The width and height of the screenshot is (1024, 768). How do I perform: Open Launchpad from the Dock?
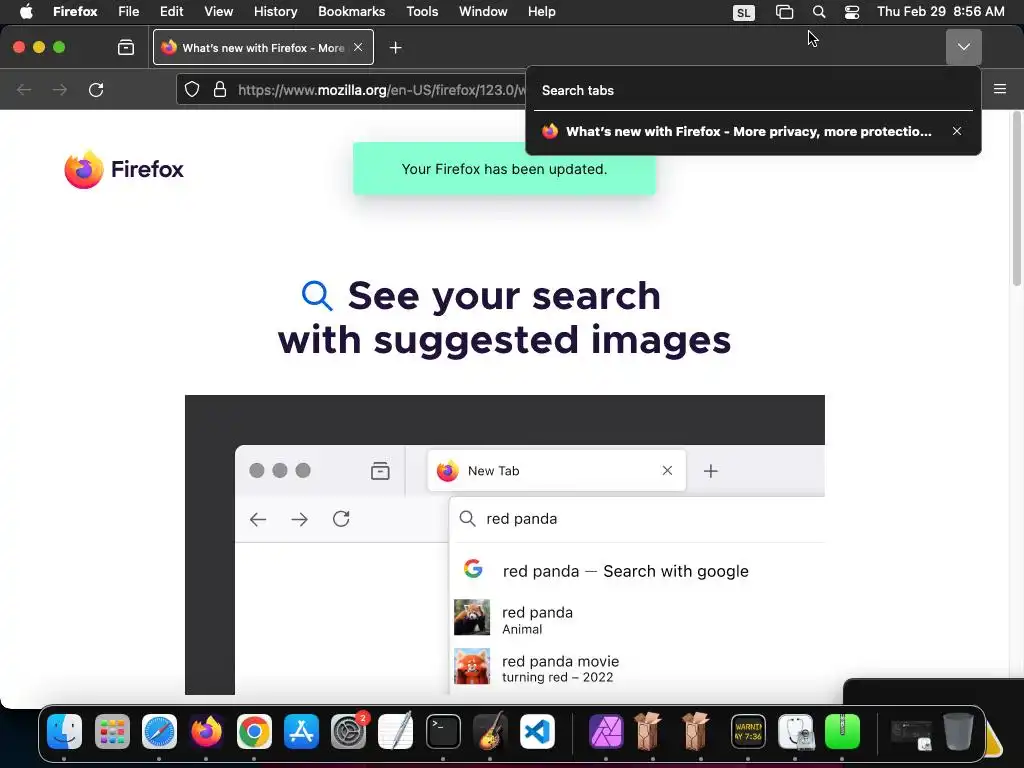coord(112,731)
